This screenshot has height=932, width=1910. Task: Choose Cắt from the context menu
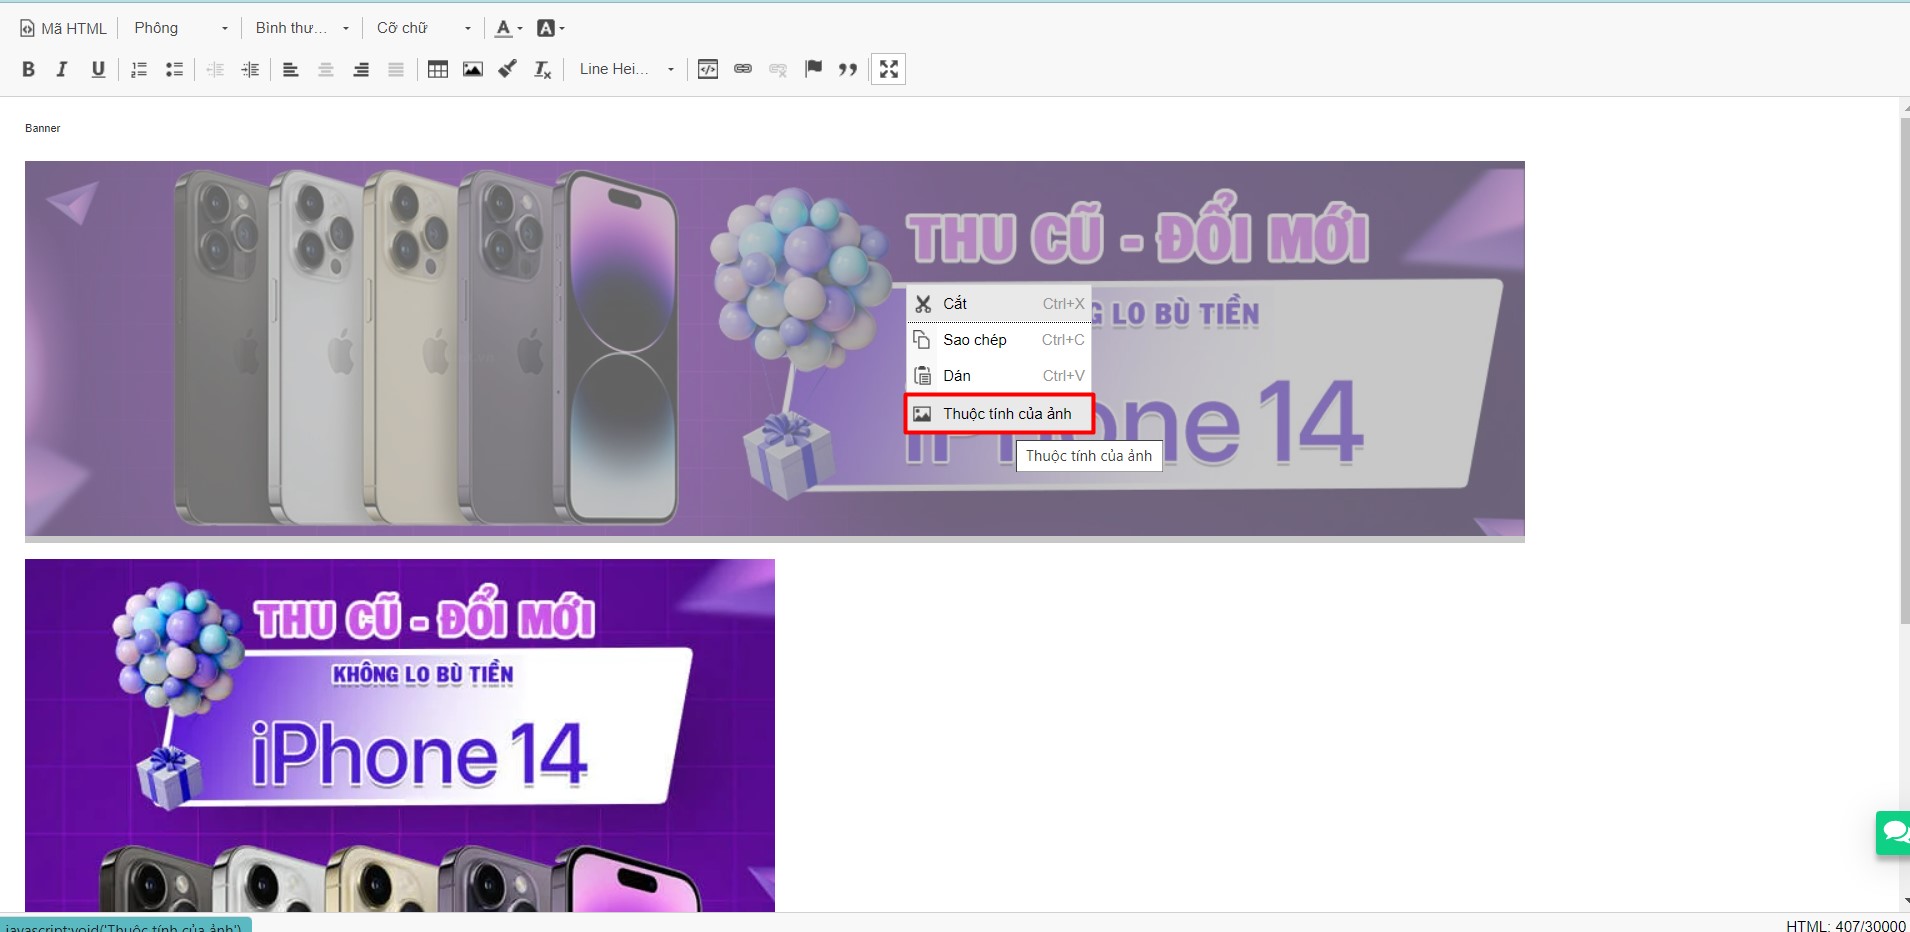tap(998, 304)
